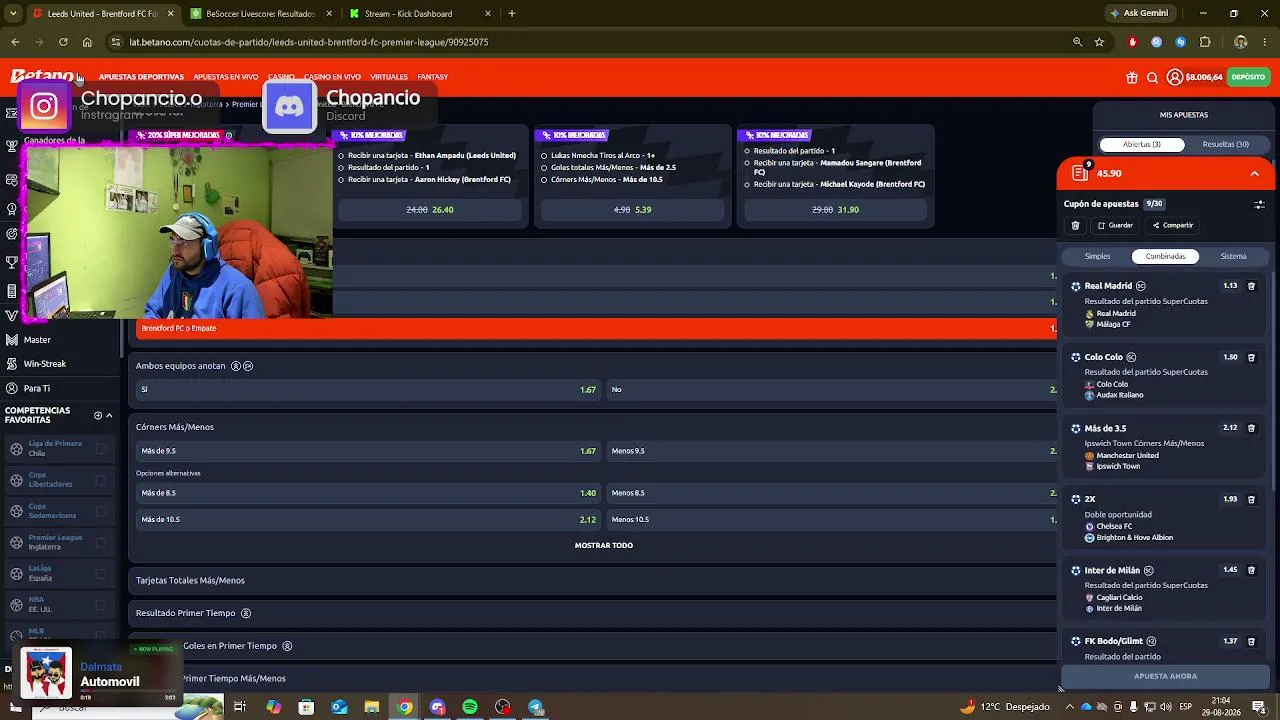1280x720 pixels.
Task: Click the green Depósito button
Action: point(1248,77)
